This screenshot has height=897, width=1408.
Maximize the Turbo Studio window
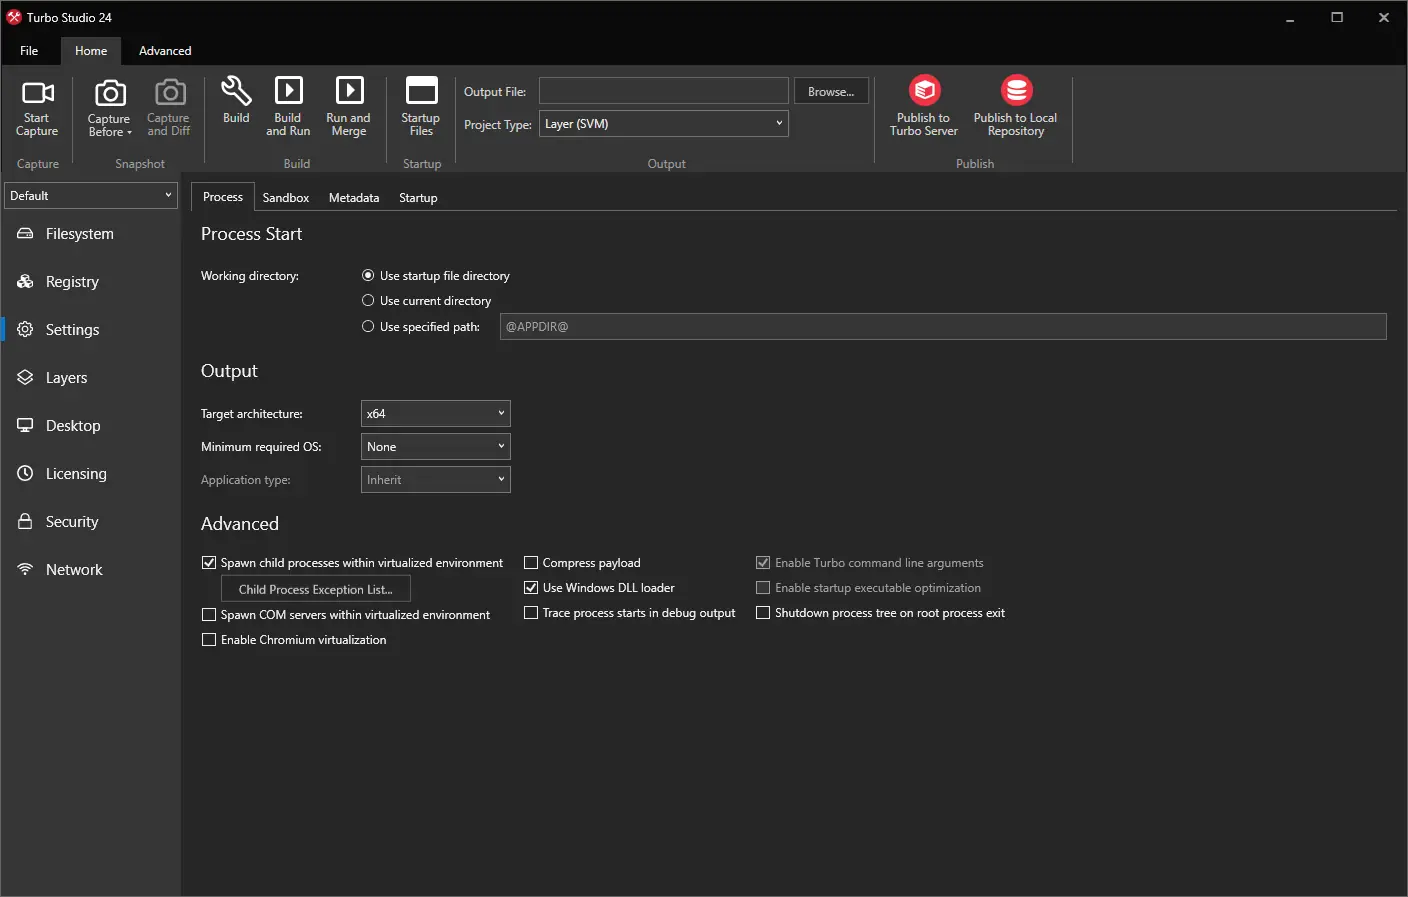pos(1337,18)
